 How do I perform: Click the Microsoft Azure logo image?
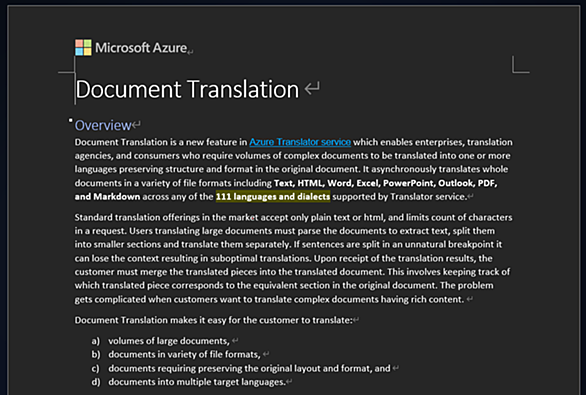[83, 47]
